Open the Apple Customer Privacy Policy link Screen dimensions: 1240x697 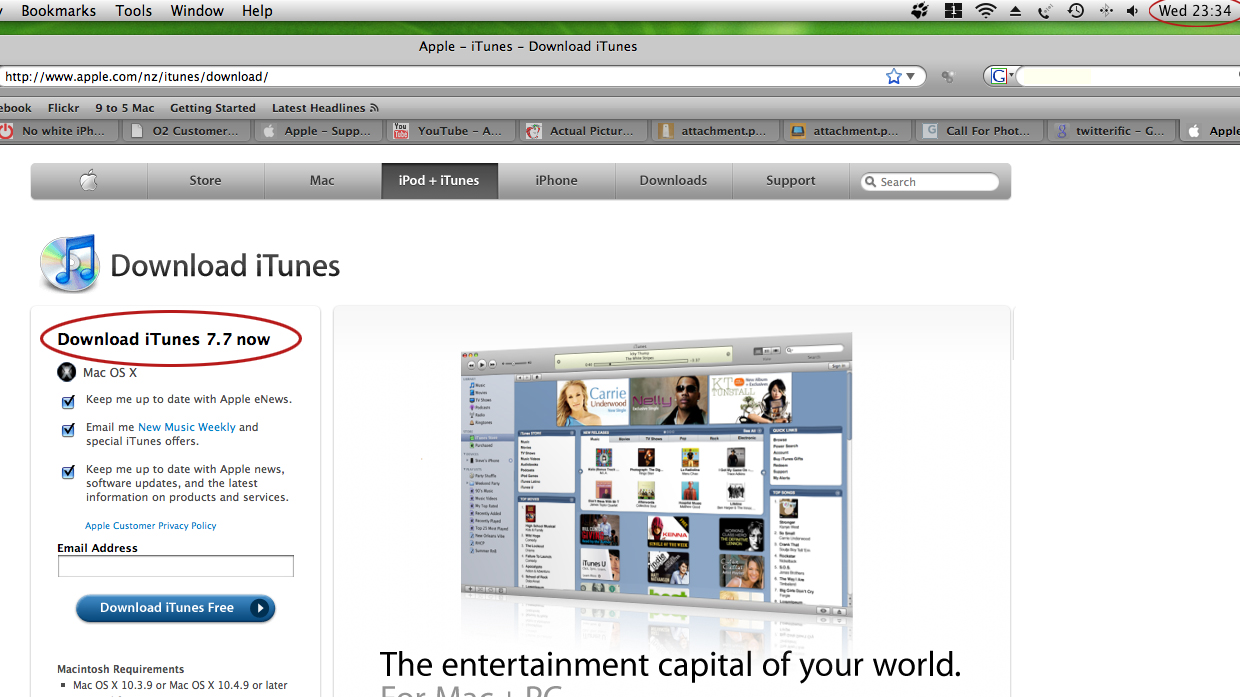(x=151, y=526)
